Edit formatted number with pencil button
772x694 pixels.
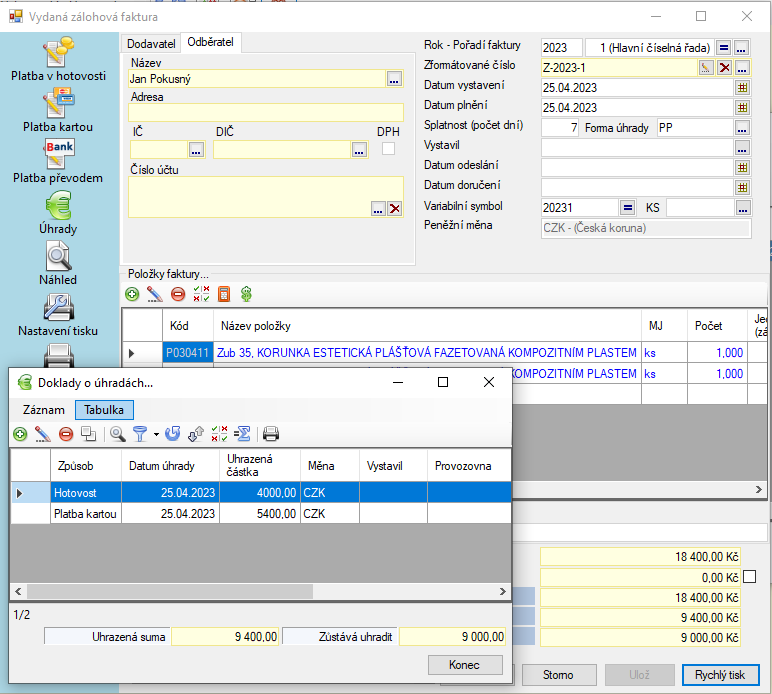pos(706,67)
